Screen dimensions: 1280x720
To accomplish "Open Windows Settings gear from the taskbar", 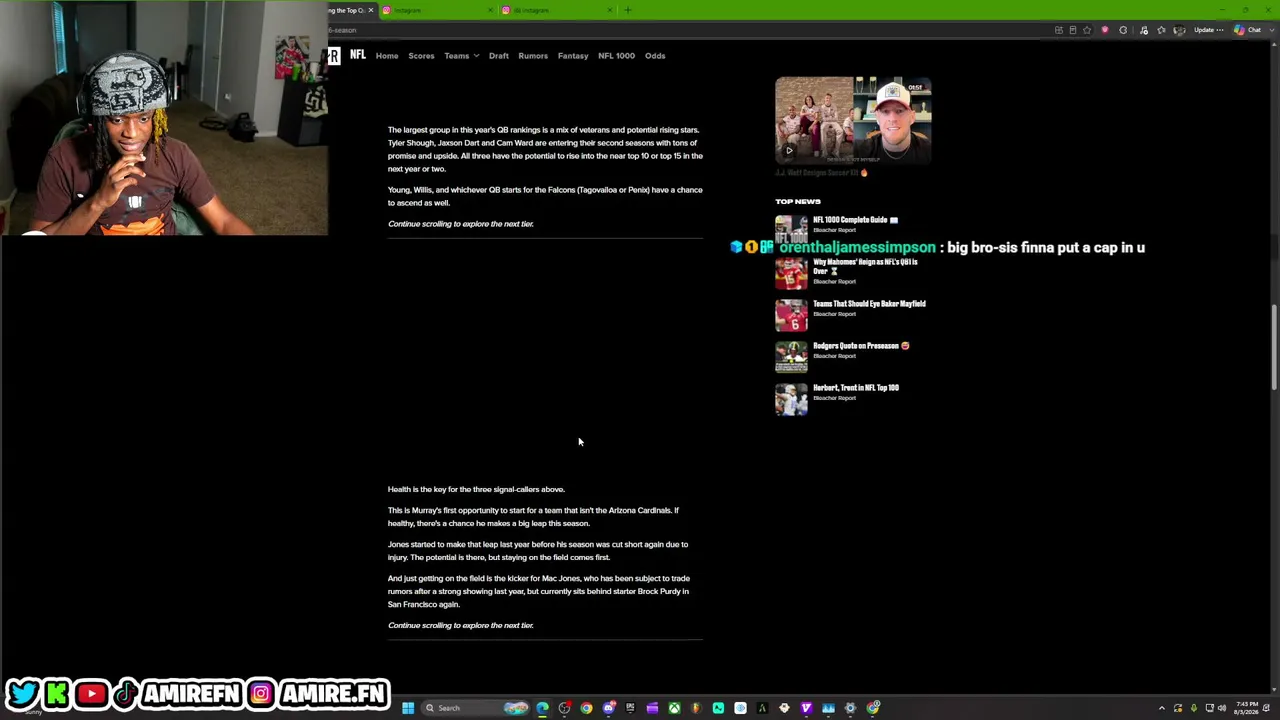I will coord(850,708).
